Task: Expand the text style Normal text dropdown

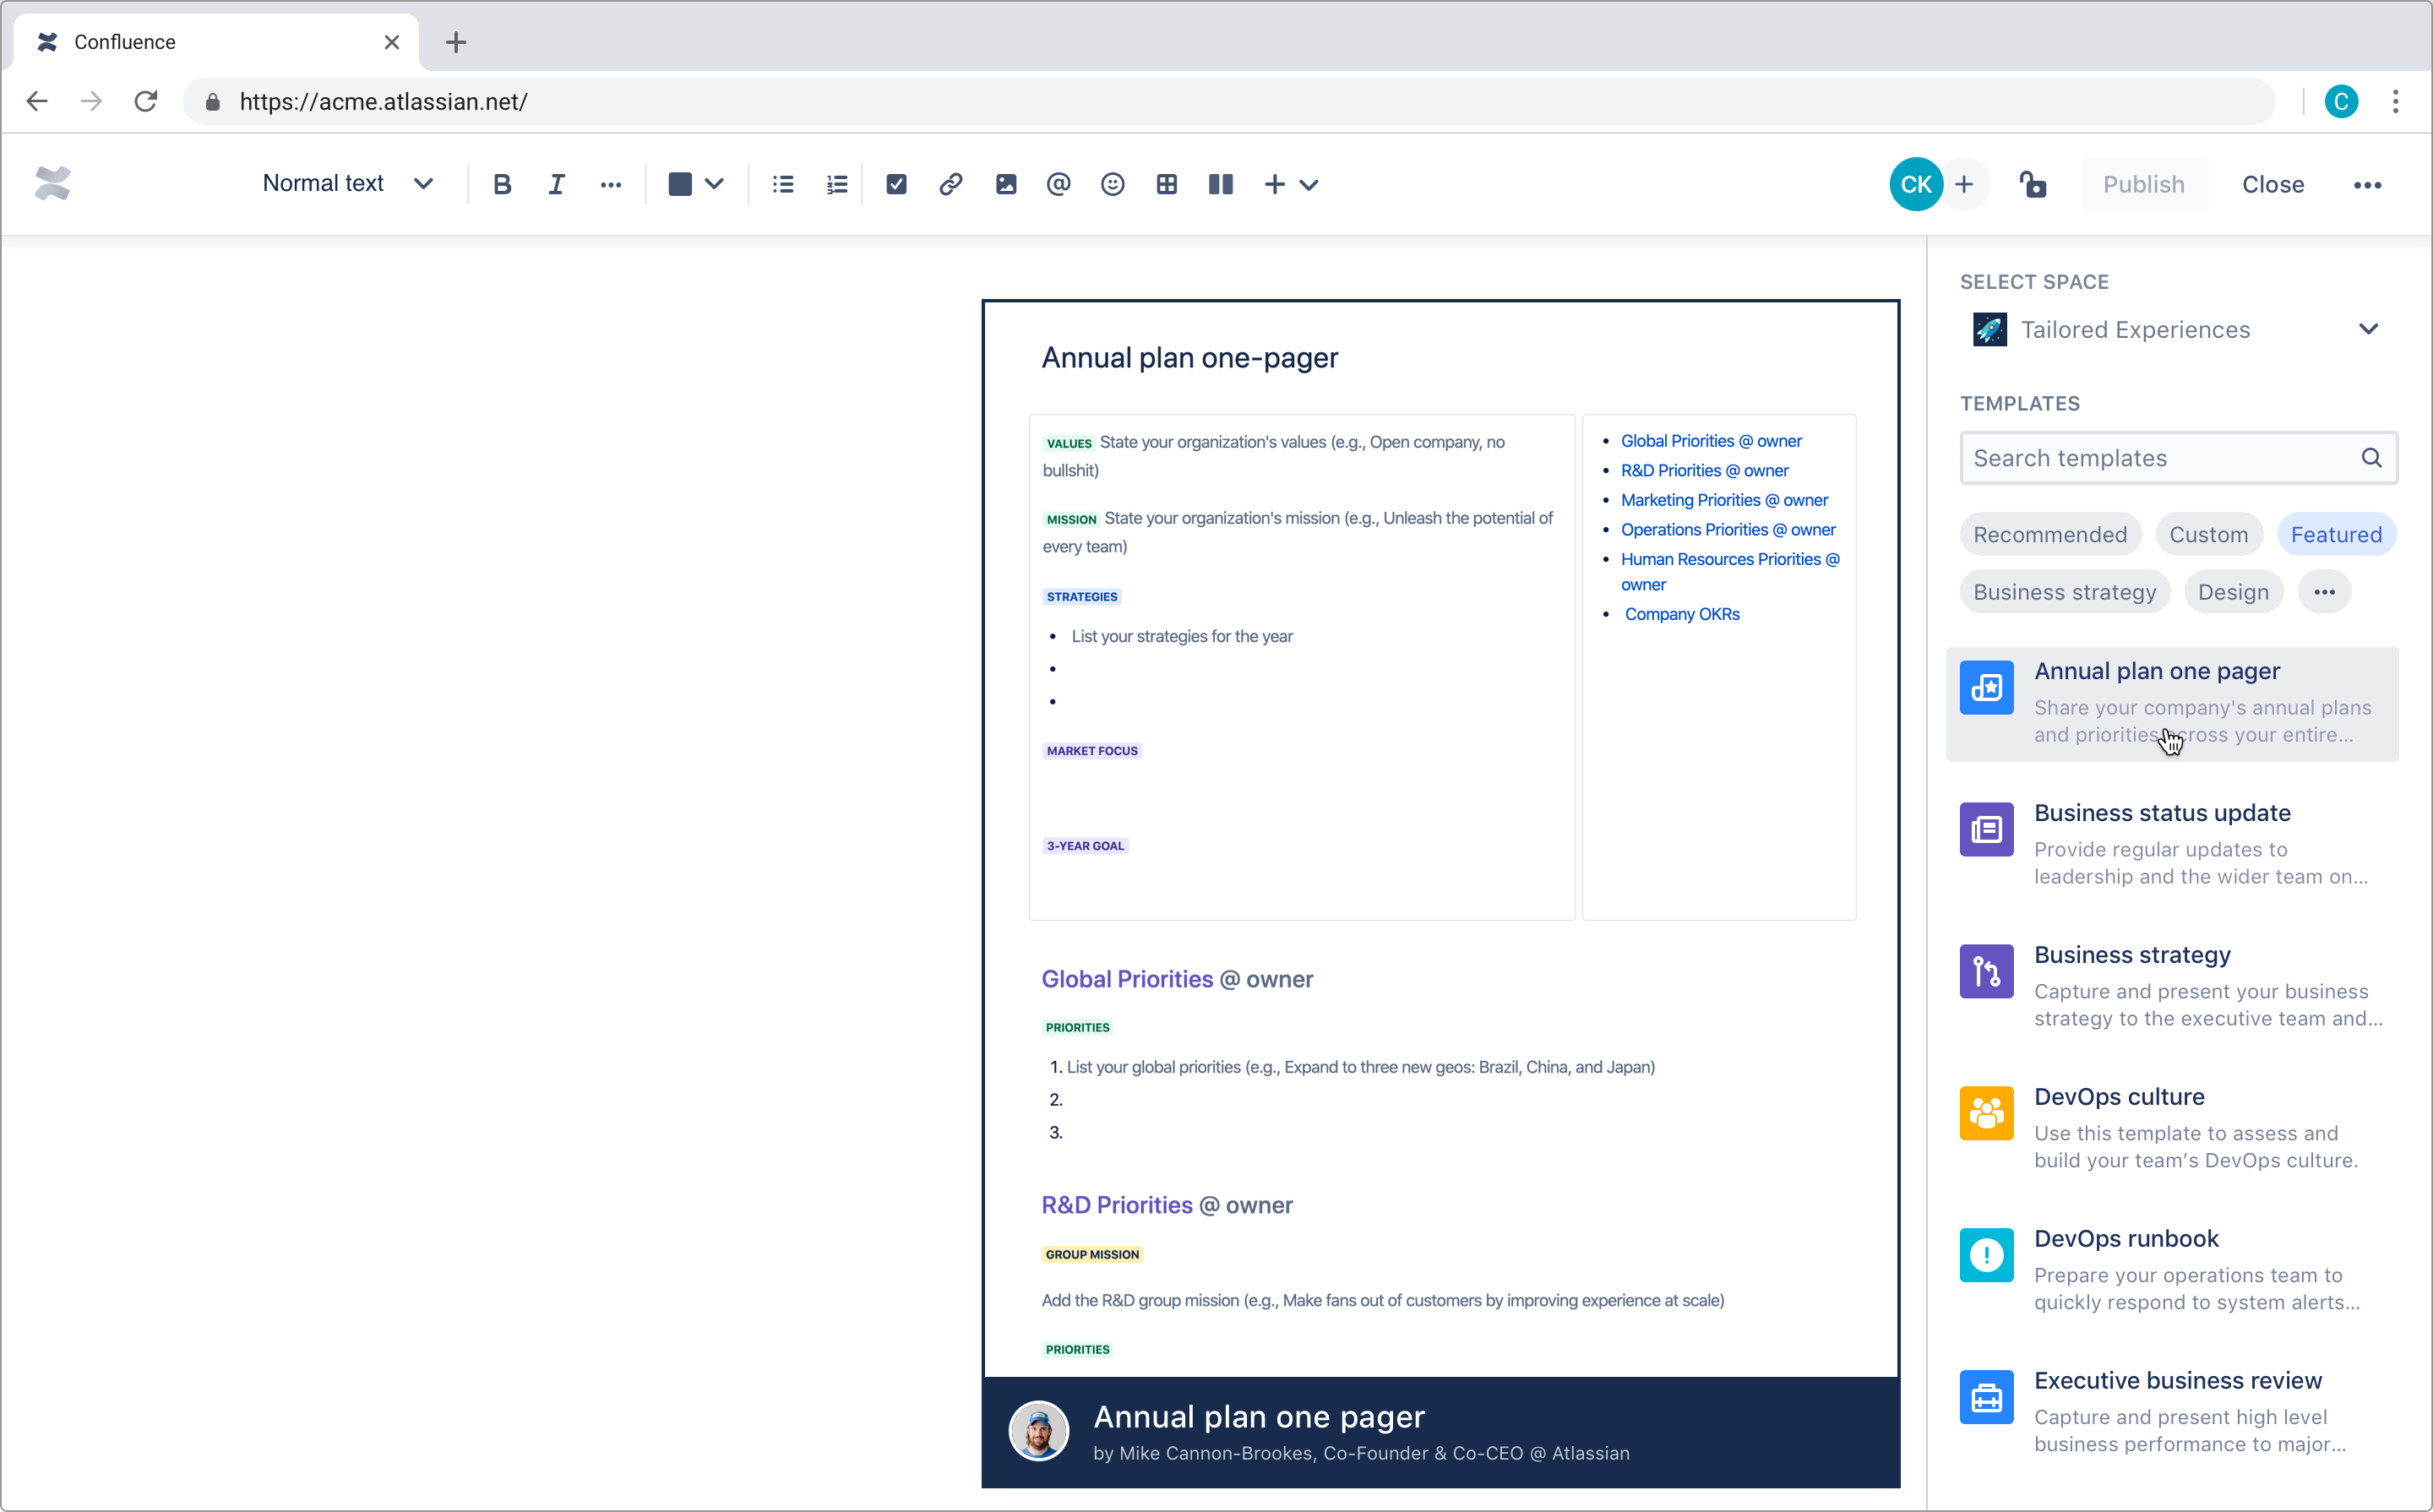Action: pos(341,185)
